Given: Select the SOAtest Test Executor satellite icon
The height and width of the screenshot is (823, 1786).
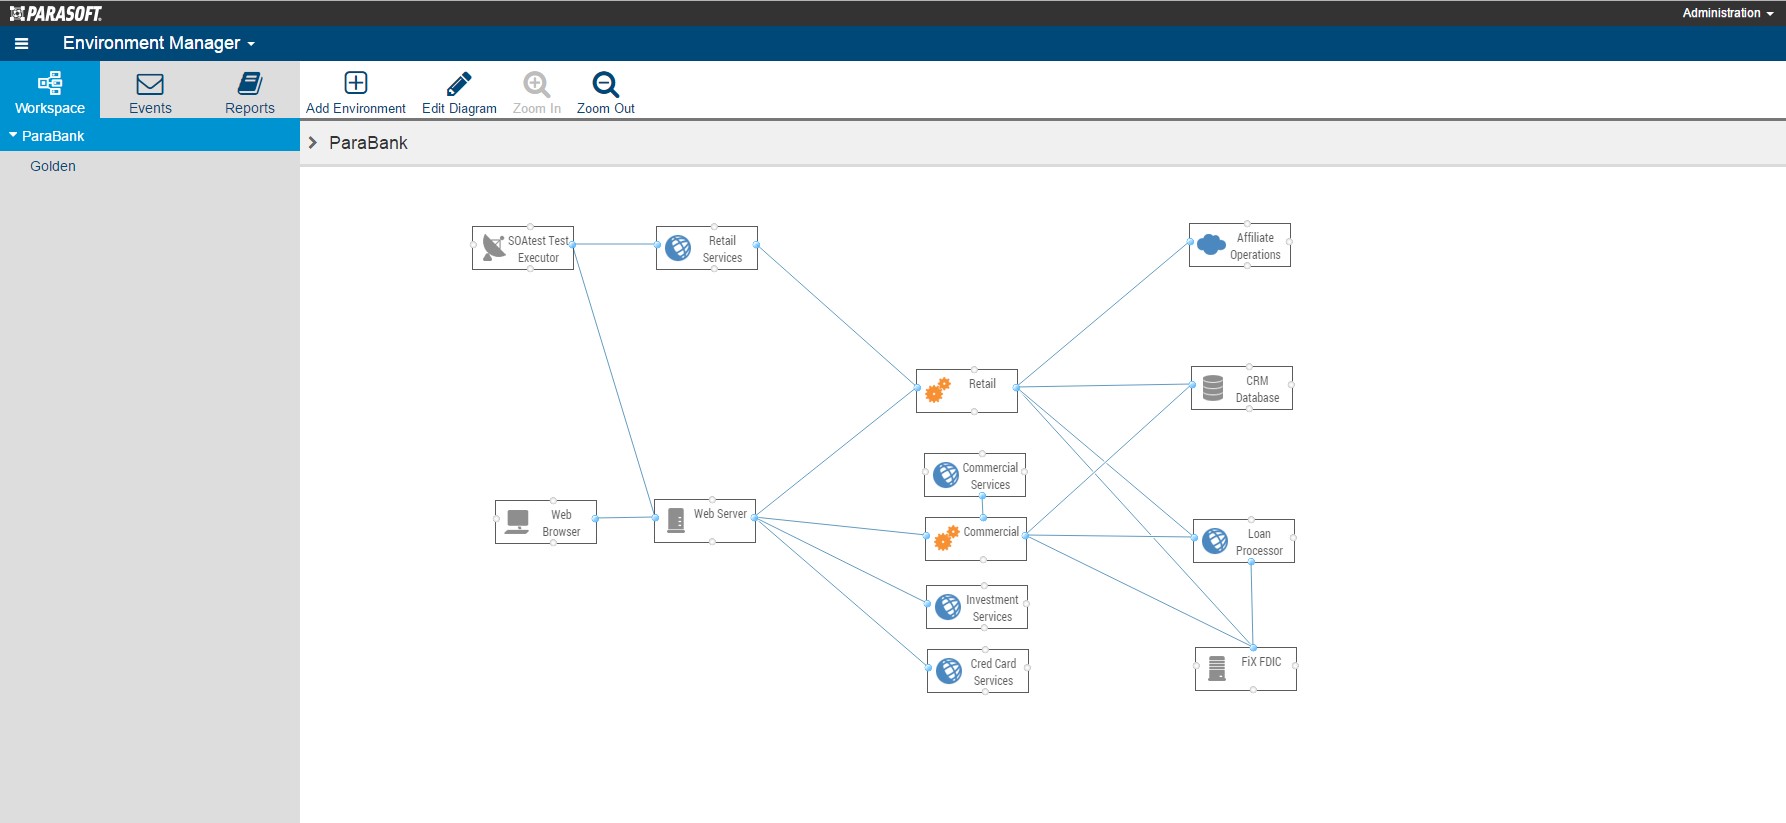Looking at the screenshot, I should click(494, 247).
